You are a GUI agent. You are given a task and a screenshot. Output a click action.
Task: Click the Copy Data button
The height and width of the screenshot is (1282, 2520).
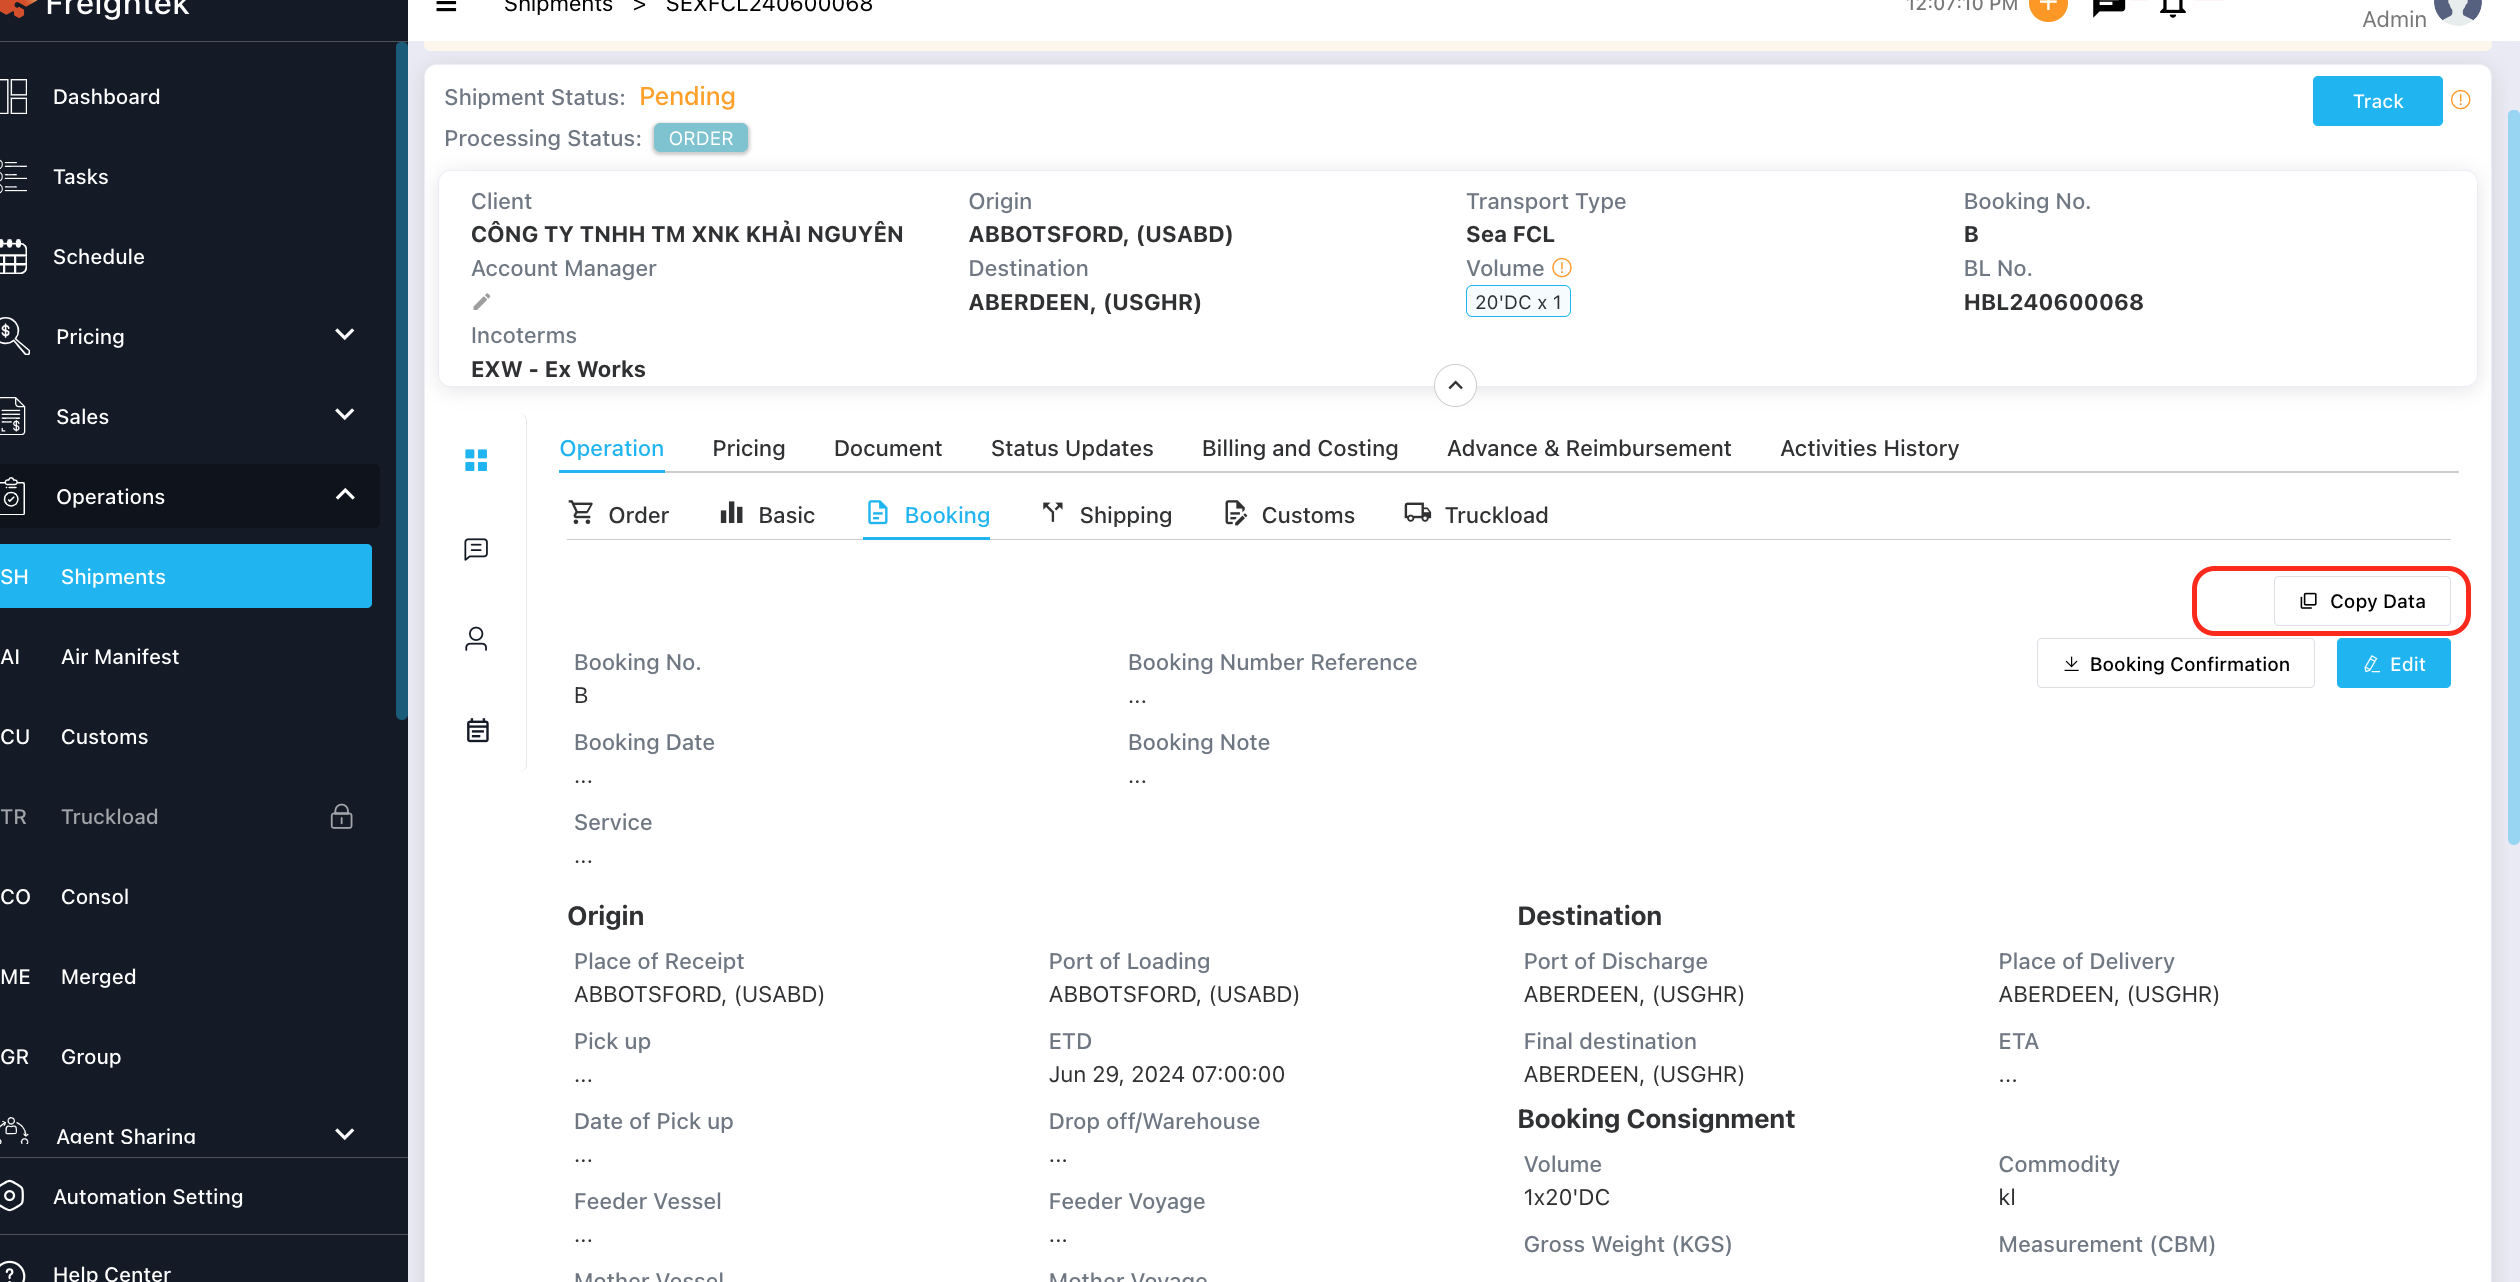pos(2362,601)
